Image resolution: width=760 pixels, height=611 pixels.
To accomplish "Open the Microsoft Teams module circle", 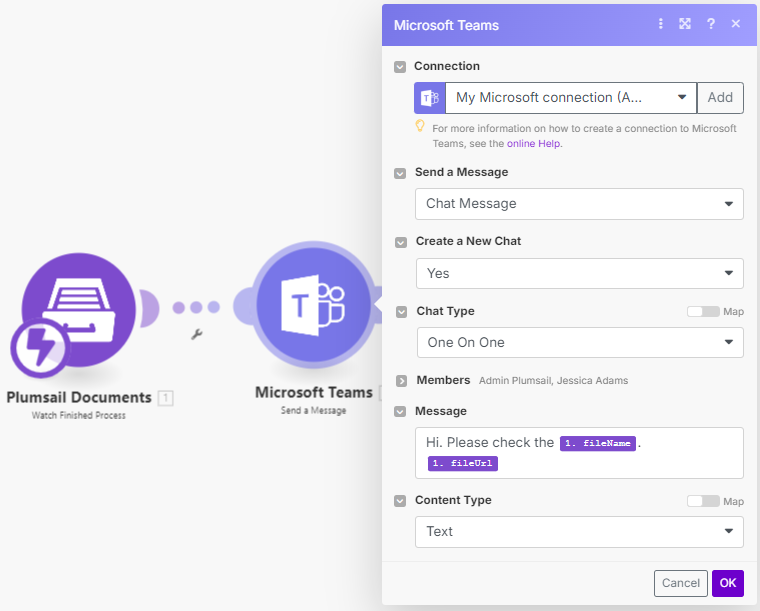I will tap(313, 304).
